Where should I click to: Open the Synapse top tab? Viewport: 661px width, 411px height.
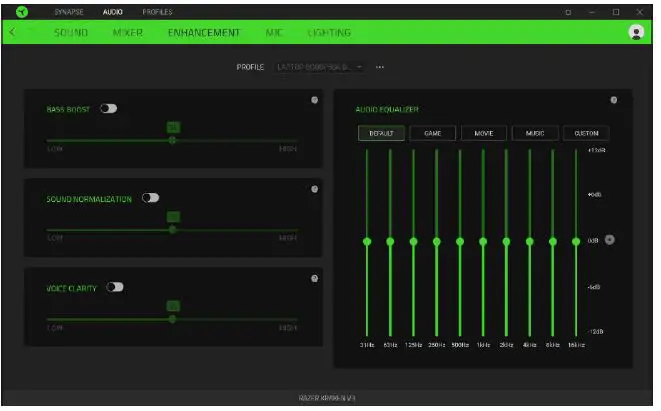click(x=69, y=12)
